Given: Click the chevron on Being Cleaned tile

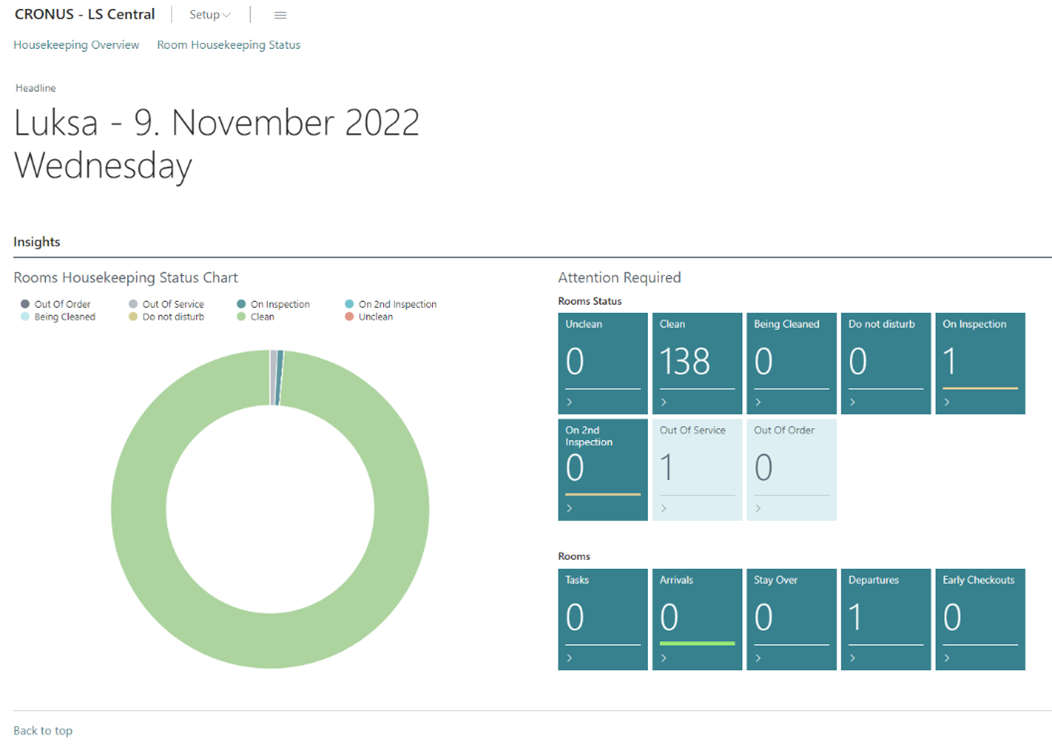Looking at the screenshot, I should [x=758, y=403].
